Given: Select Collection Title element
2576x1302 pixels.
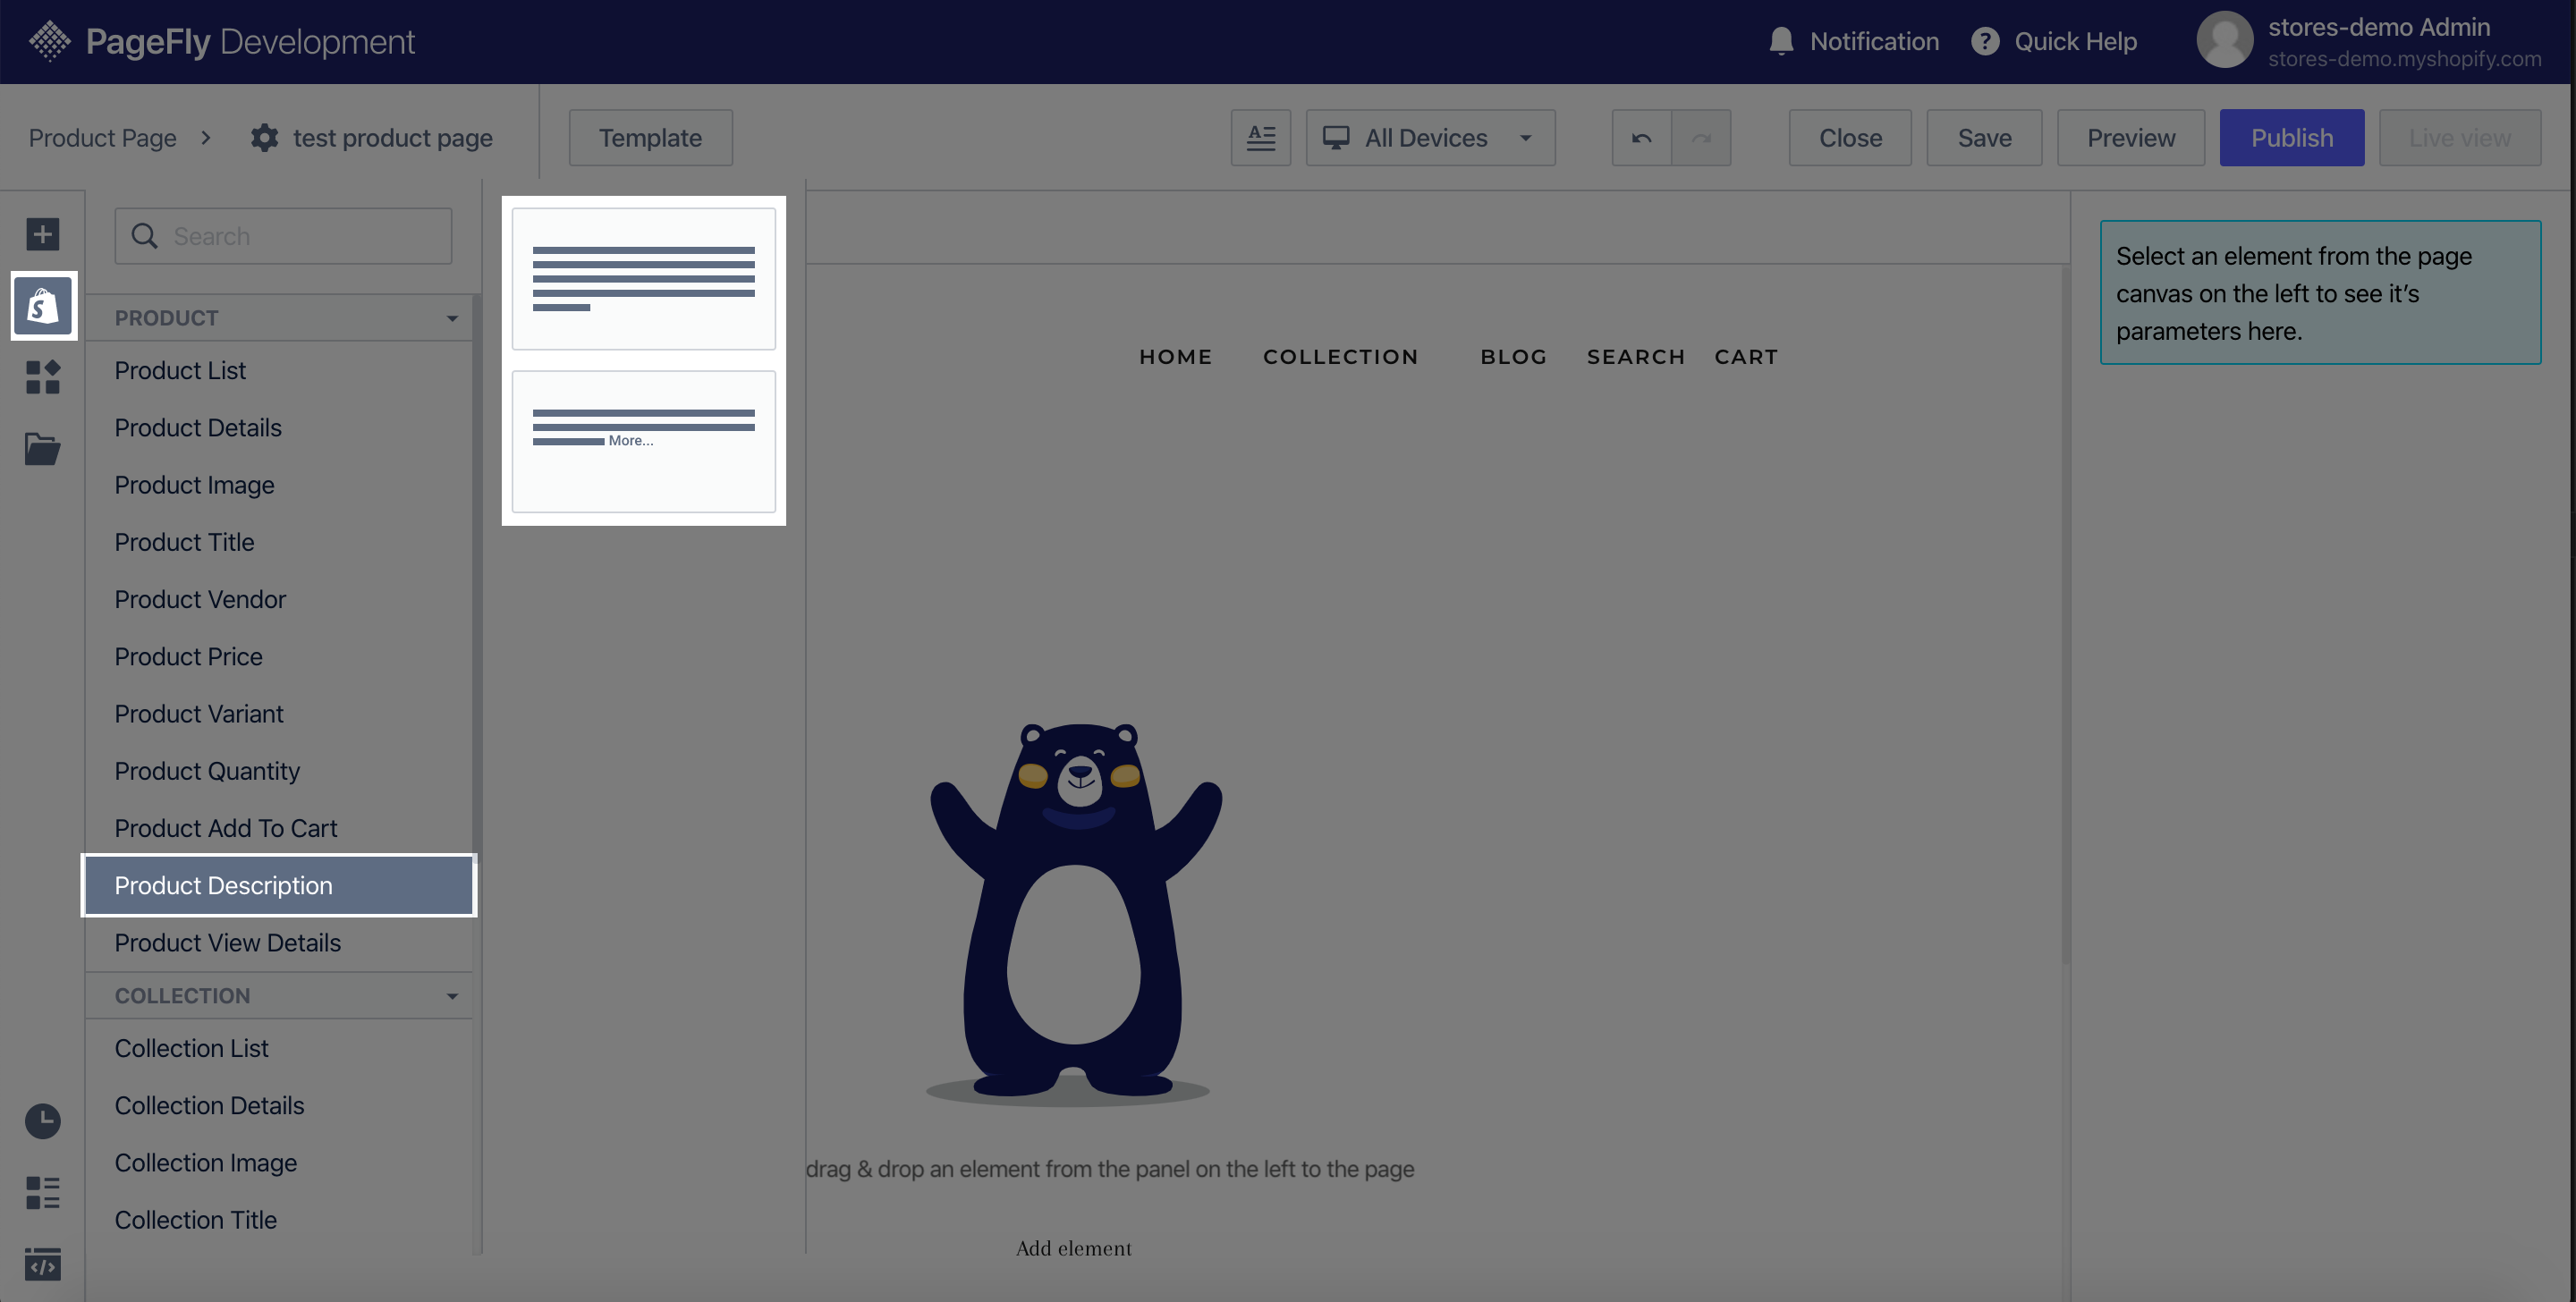Looking at the screenshot, I should [279, 1220].
